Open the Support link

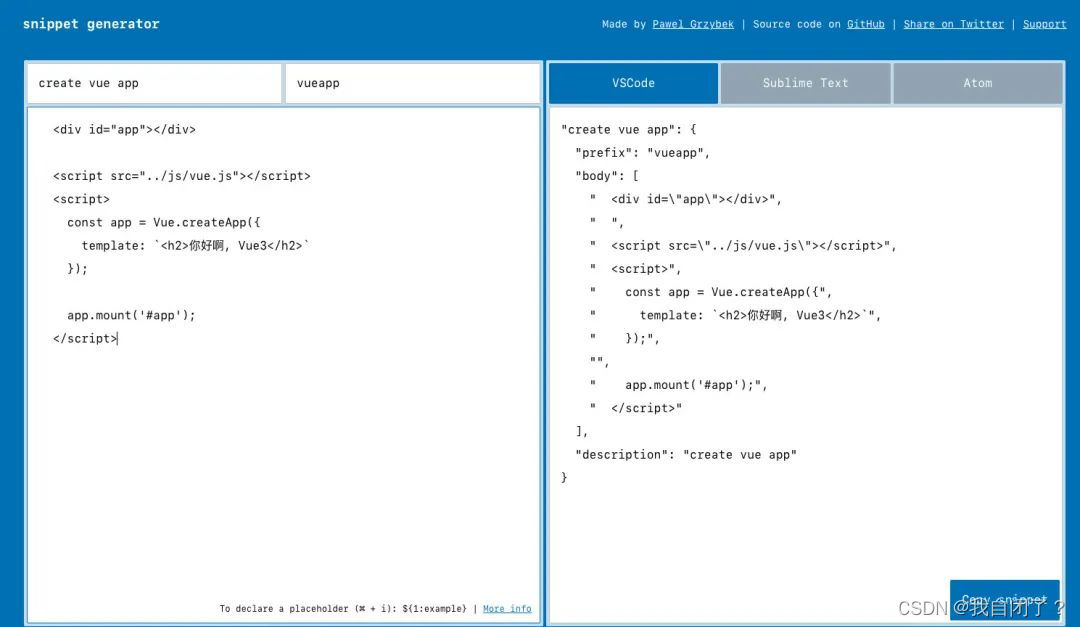1044,24
